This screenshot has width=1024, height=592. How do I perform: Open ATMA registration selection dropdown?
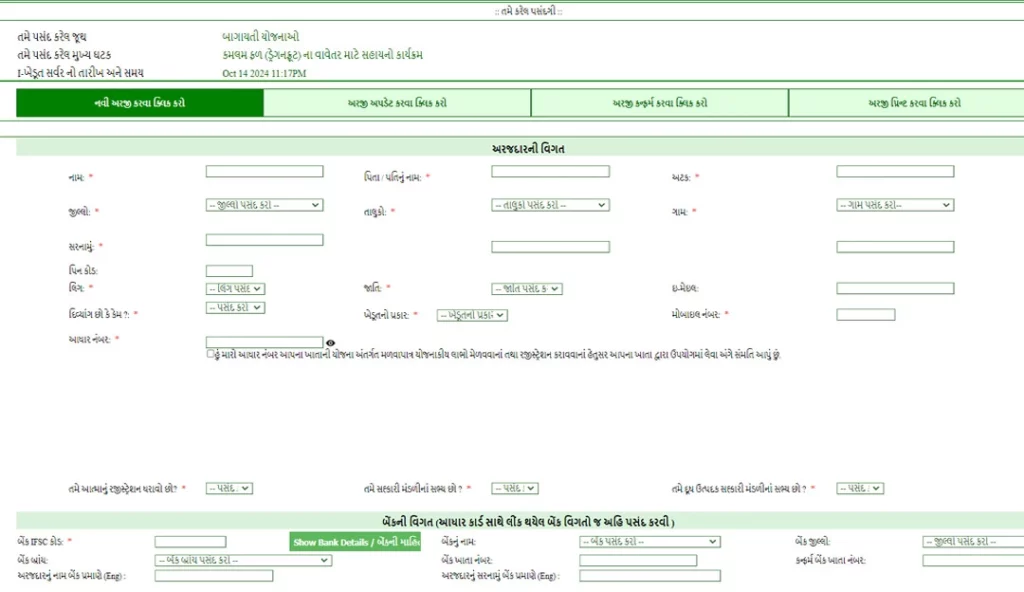click(230, 488)
